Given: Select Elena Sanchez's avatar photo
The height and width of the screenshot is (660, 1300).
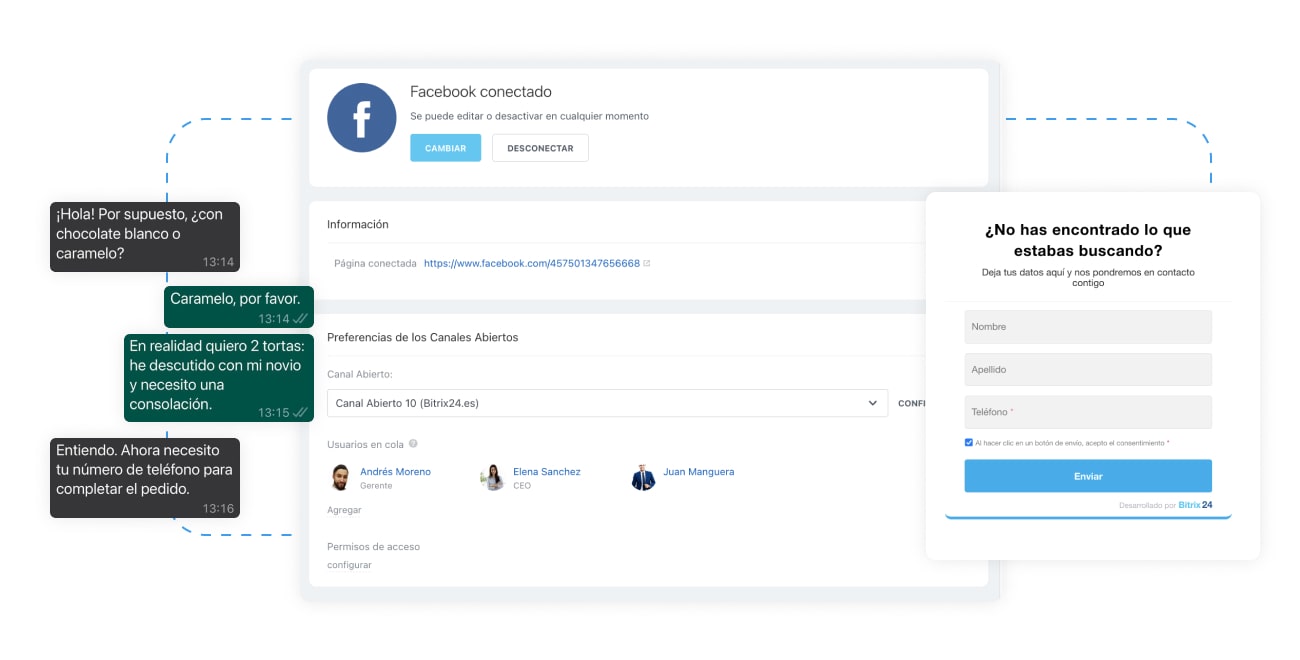Looking at the screenshot, I should [492, 478].
